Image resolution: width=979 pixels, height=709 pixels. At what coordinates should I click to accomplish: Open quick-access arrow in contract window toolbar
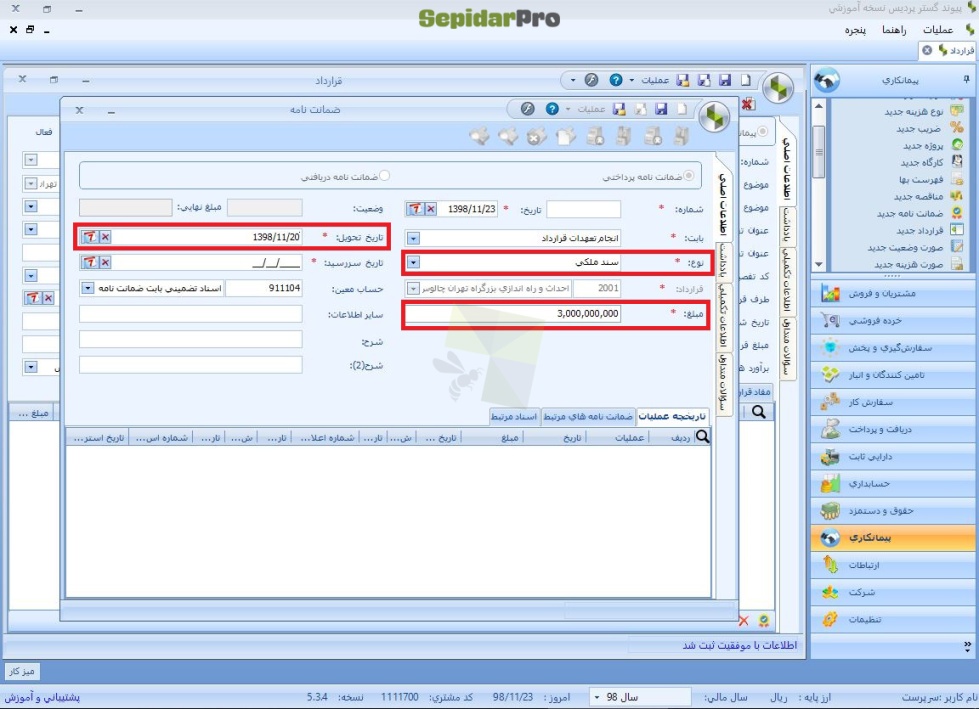[573, 80]
